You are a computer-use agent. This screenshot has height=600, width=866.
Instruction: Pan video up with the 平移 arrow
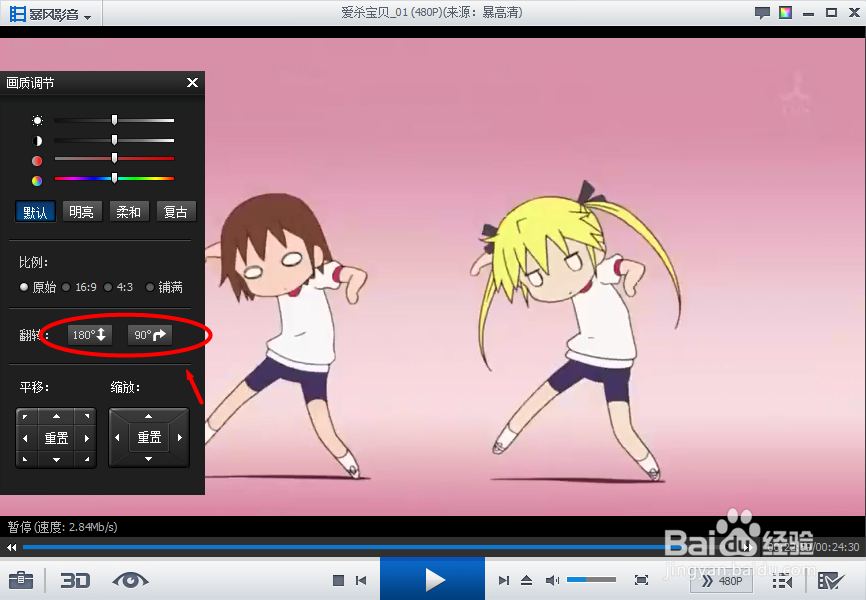tap(56, 416)
